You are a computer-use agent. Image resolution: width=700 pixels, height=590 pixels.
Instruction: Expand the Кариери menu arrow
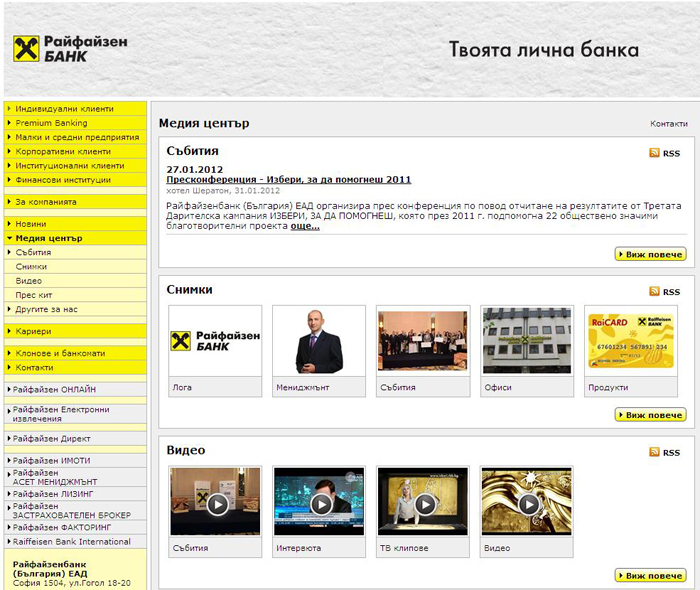(9, 331)
